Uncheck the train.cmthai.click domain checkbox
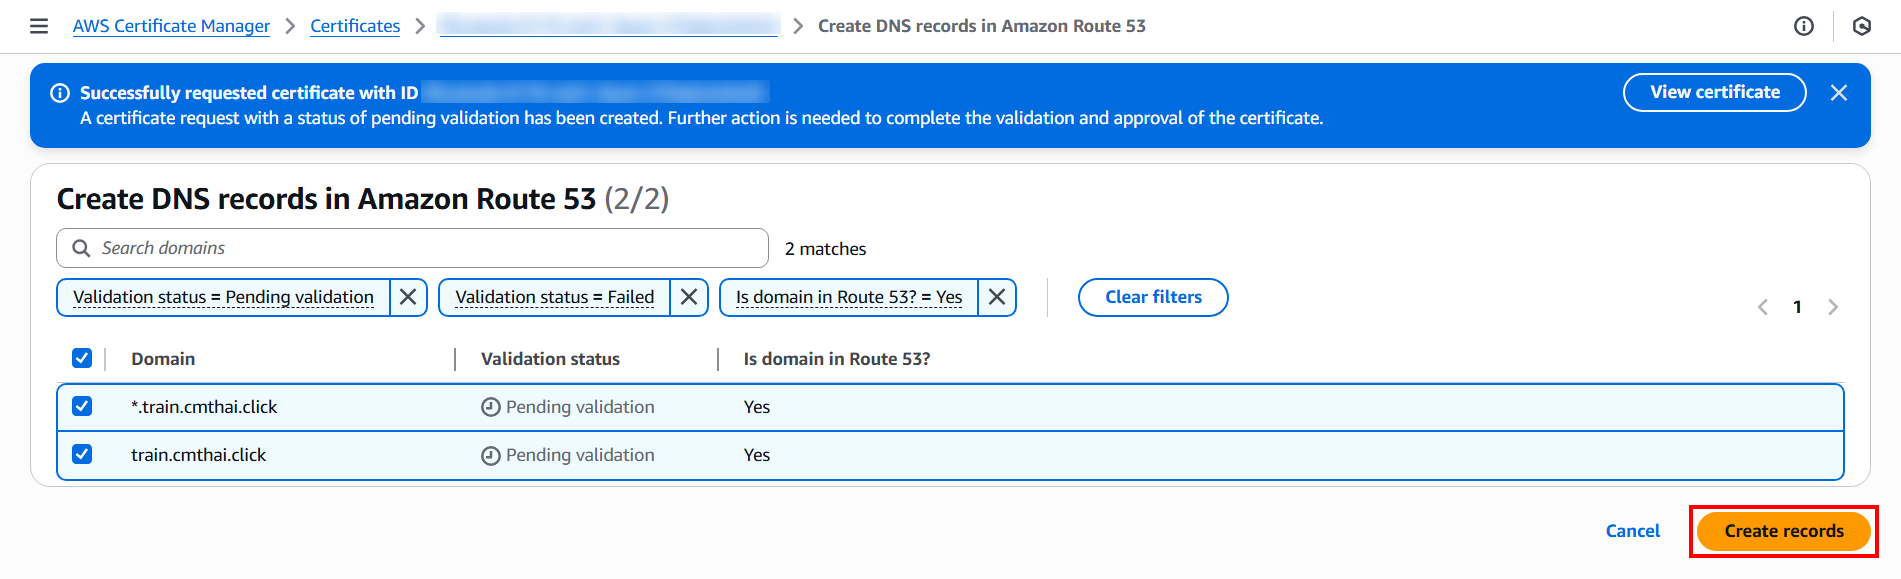 coord(82,454)
